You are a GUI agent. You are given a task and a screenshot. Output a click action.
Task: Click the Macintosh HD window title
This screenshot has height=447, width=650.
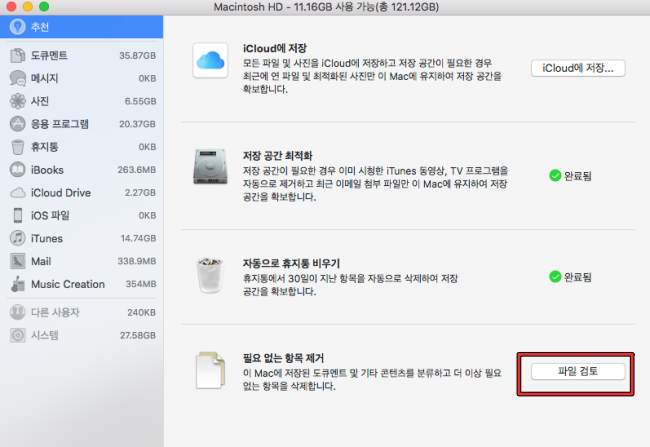click(x=326, y=7)
